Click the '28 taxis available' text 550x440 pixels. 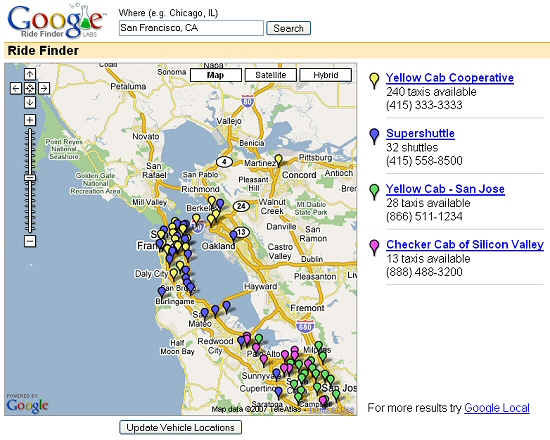pyautogui.click(x=428, y=203)
